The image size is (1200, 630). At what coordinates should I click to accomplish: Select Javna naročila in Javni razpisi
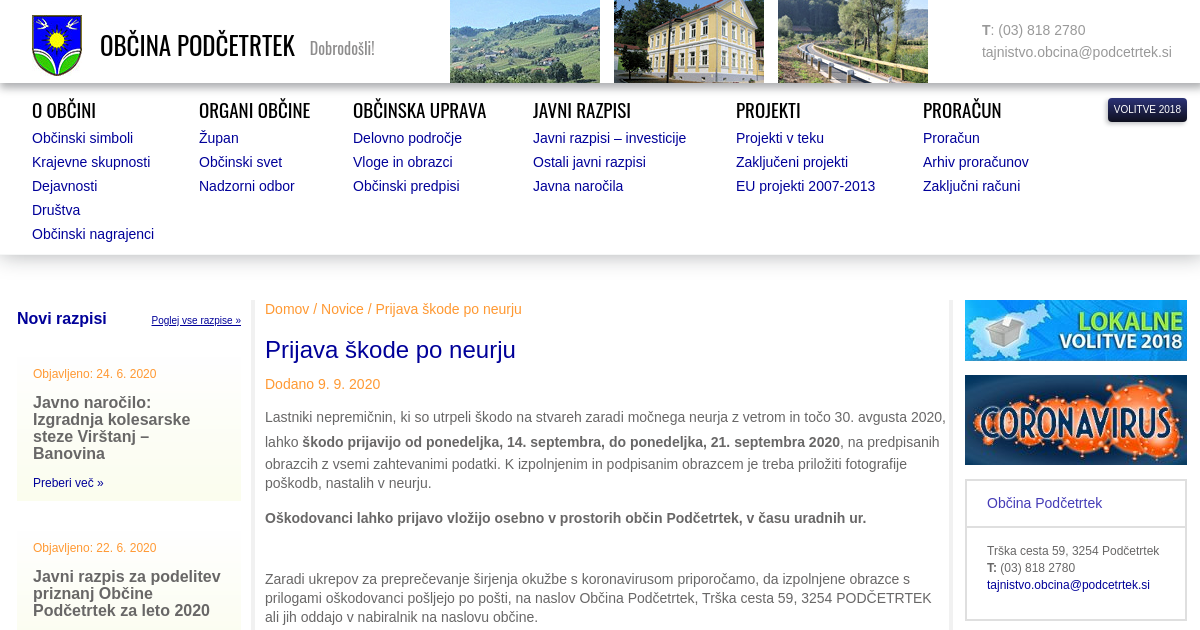pyautogui.click(x=577, y=186)
